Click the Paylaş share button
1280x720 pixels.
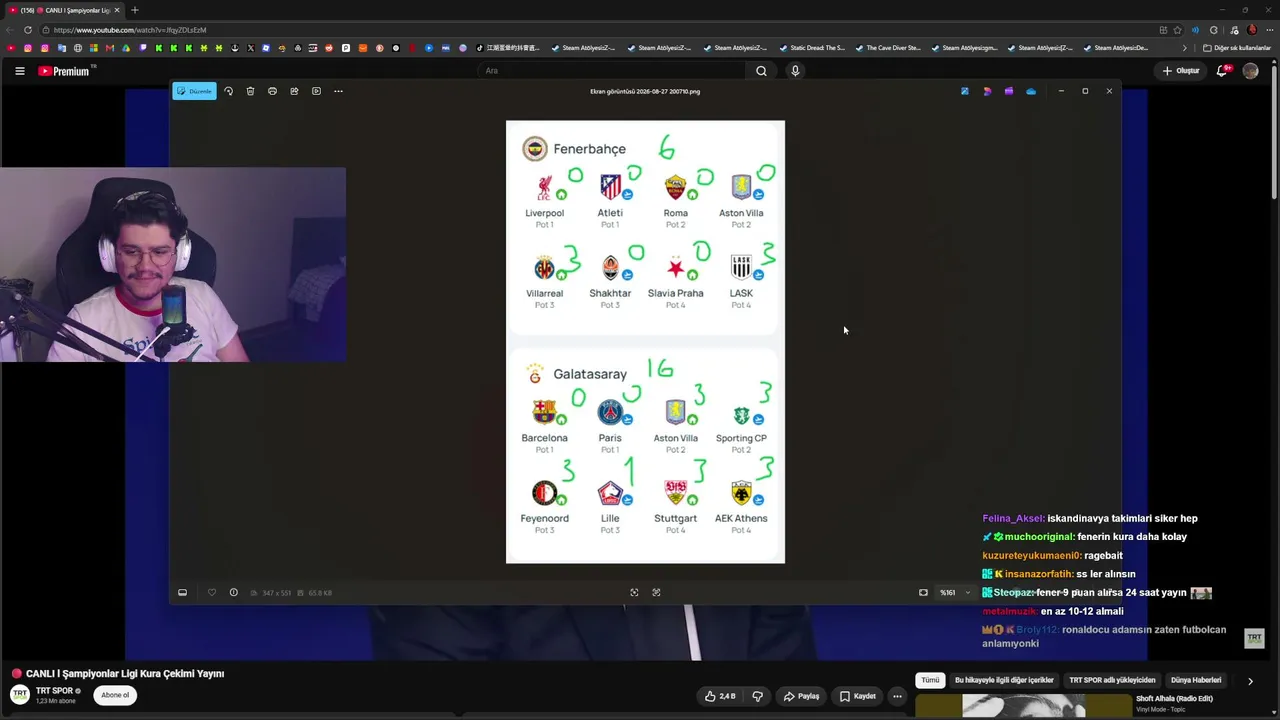[801, 696]
